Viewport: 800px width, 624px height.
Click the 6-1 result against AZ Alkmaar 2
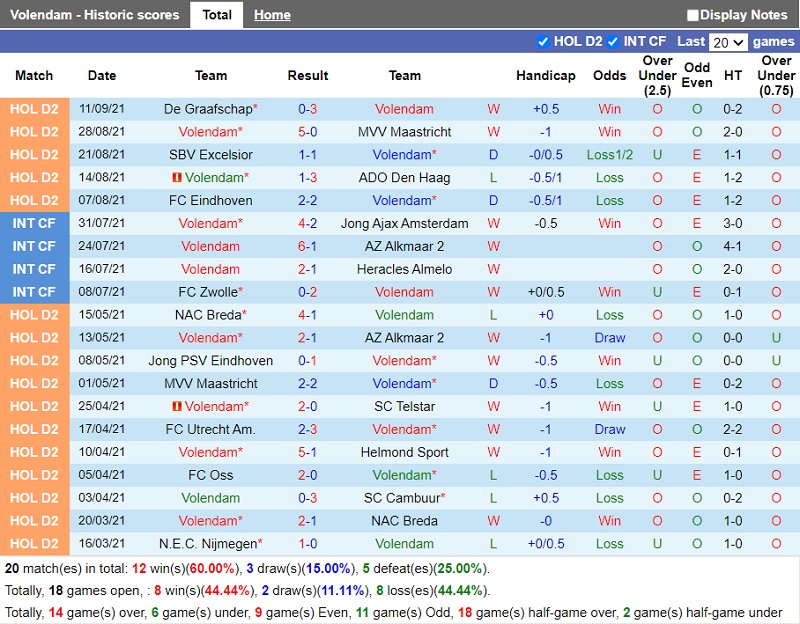(308, 246)
